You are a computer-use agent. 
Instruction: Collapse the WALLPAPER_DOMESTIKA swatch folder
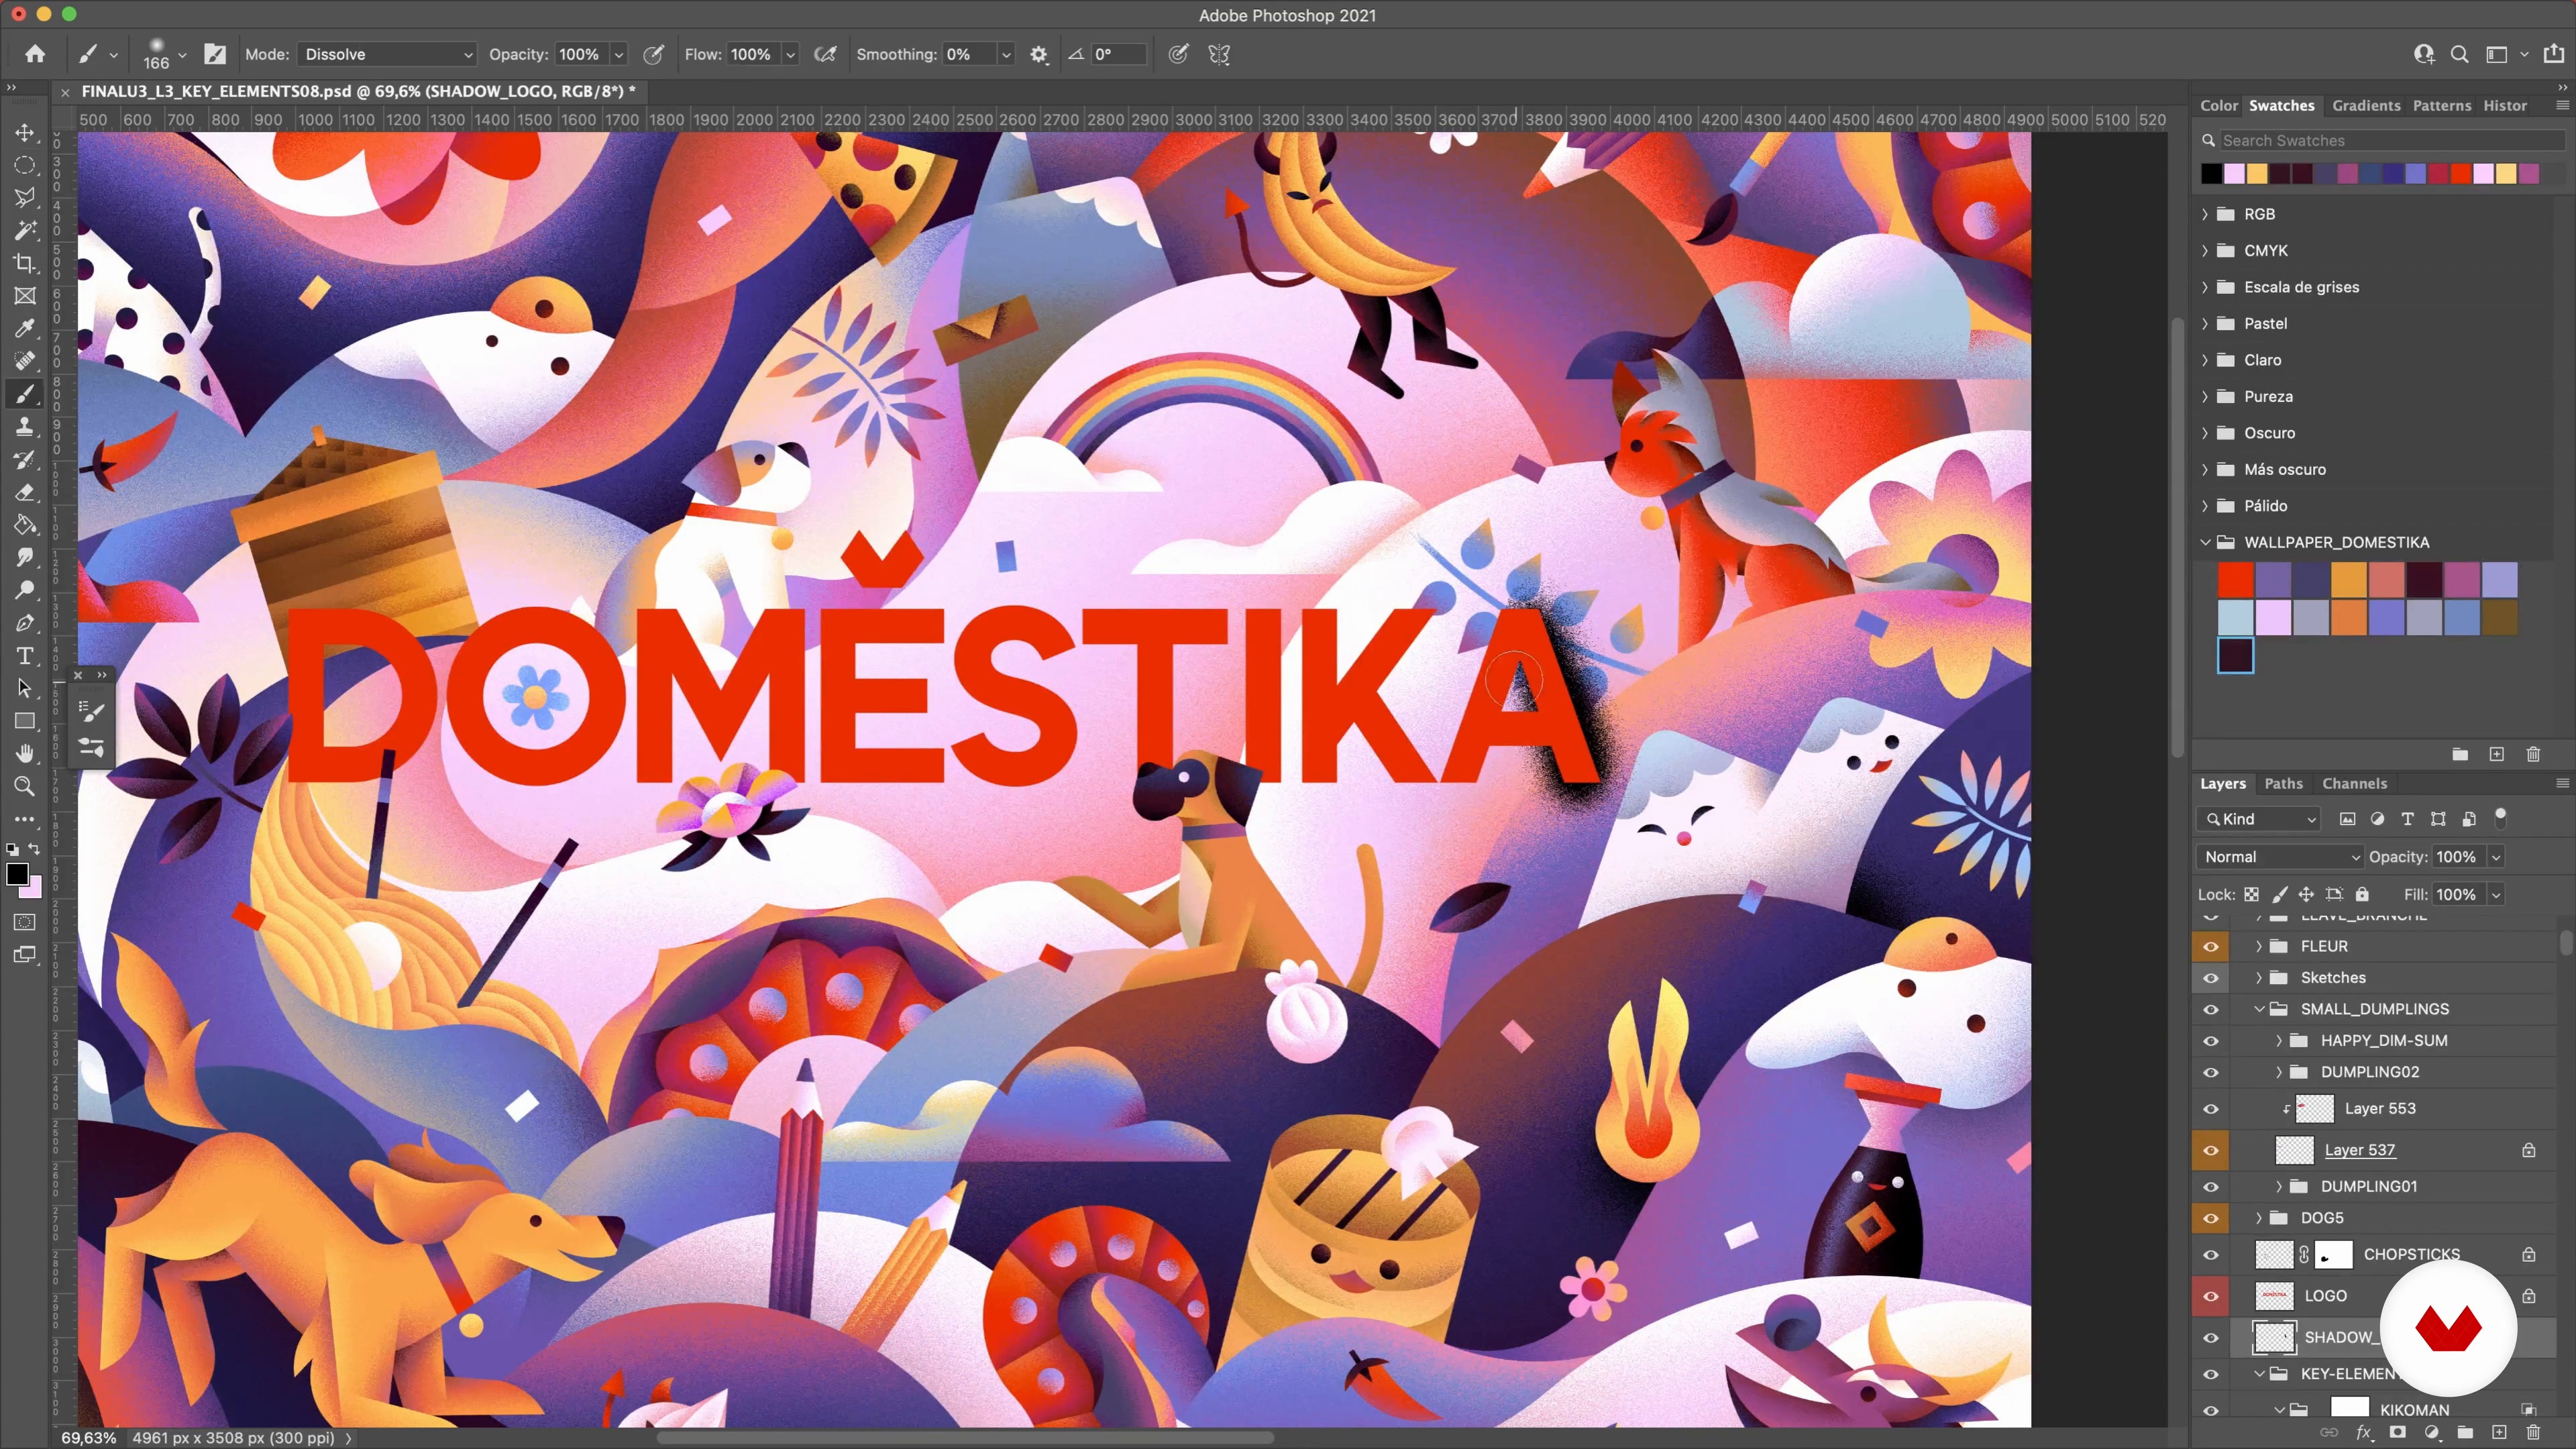click(2205, 542)
